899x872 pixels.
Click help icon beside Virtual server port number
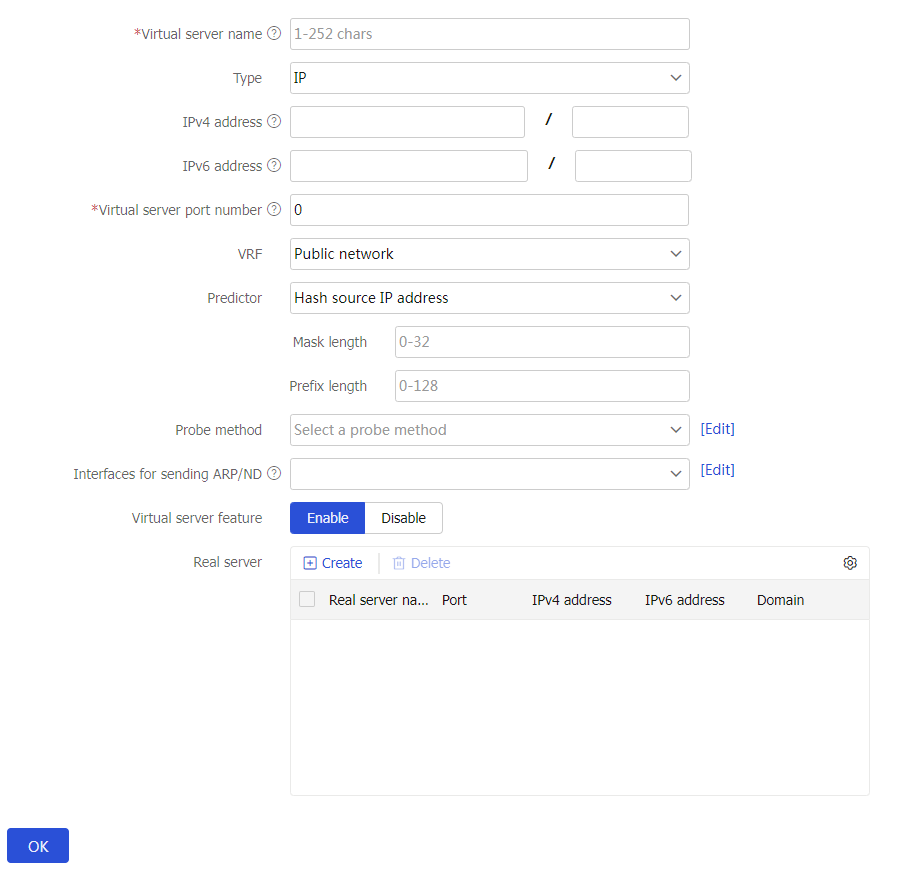tap(274, 210)
